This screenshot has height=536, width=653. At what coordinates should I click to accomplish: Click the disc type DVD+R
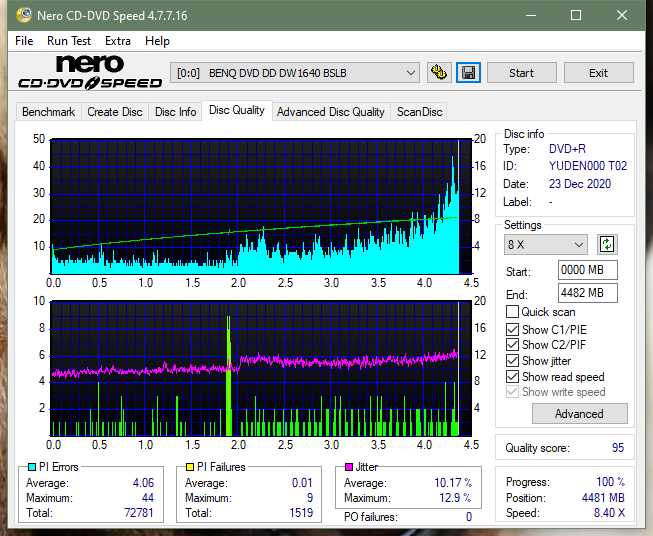[x=567, y=149]
